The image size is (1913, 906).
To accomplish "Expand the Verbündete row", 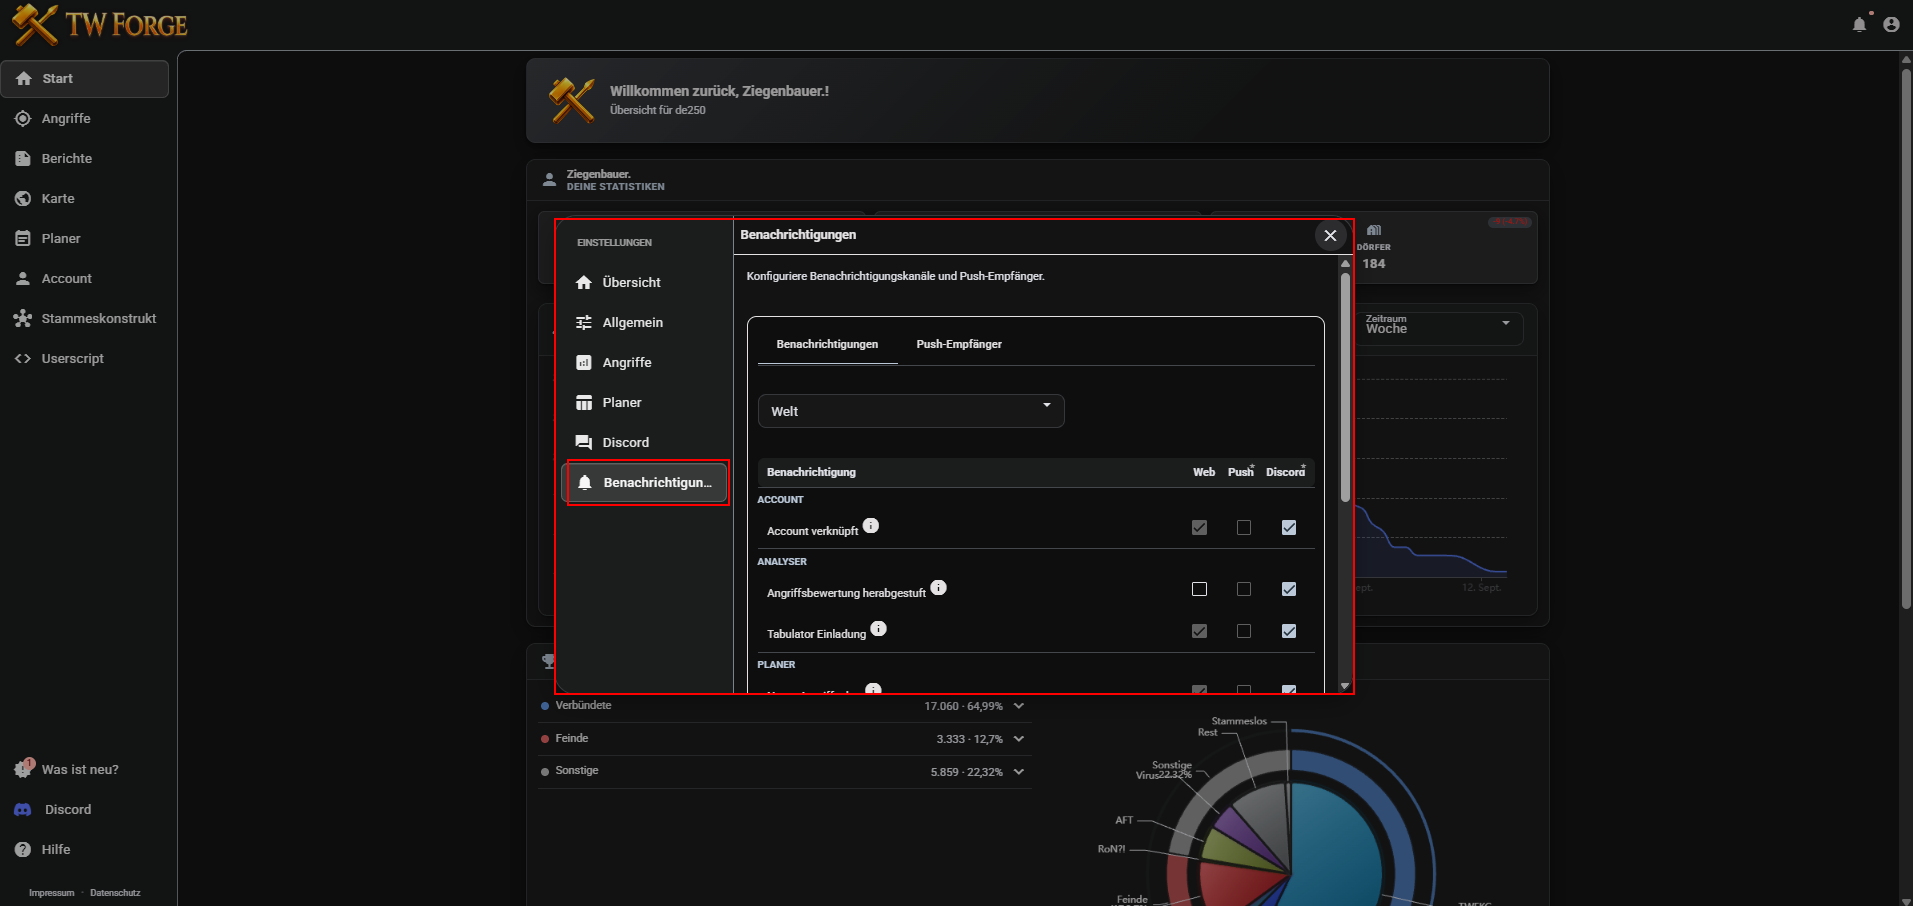I will coord(1019,706).
